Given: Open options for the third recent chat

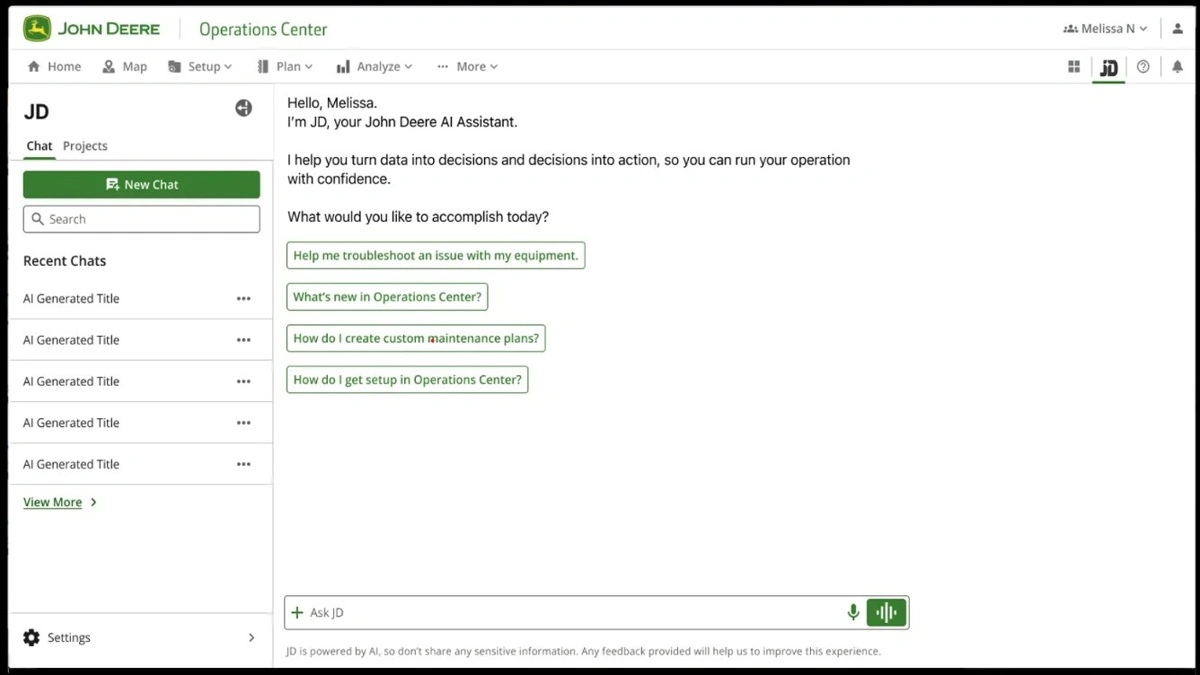Looking at the screenshot, I should (243, 381).
